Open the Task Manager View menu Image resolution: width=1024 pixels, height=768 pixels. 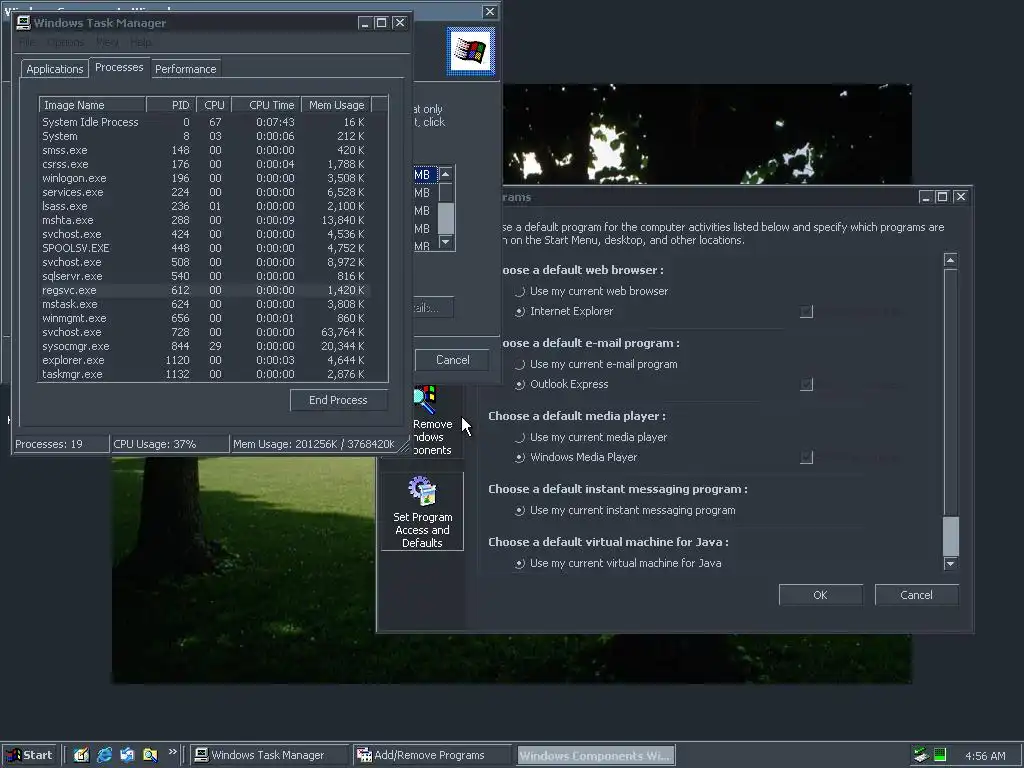(x=107, y=42)
